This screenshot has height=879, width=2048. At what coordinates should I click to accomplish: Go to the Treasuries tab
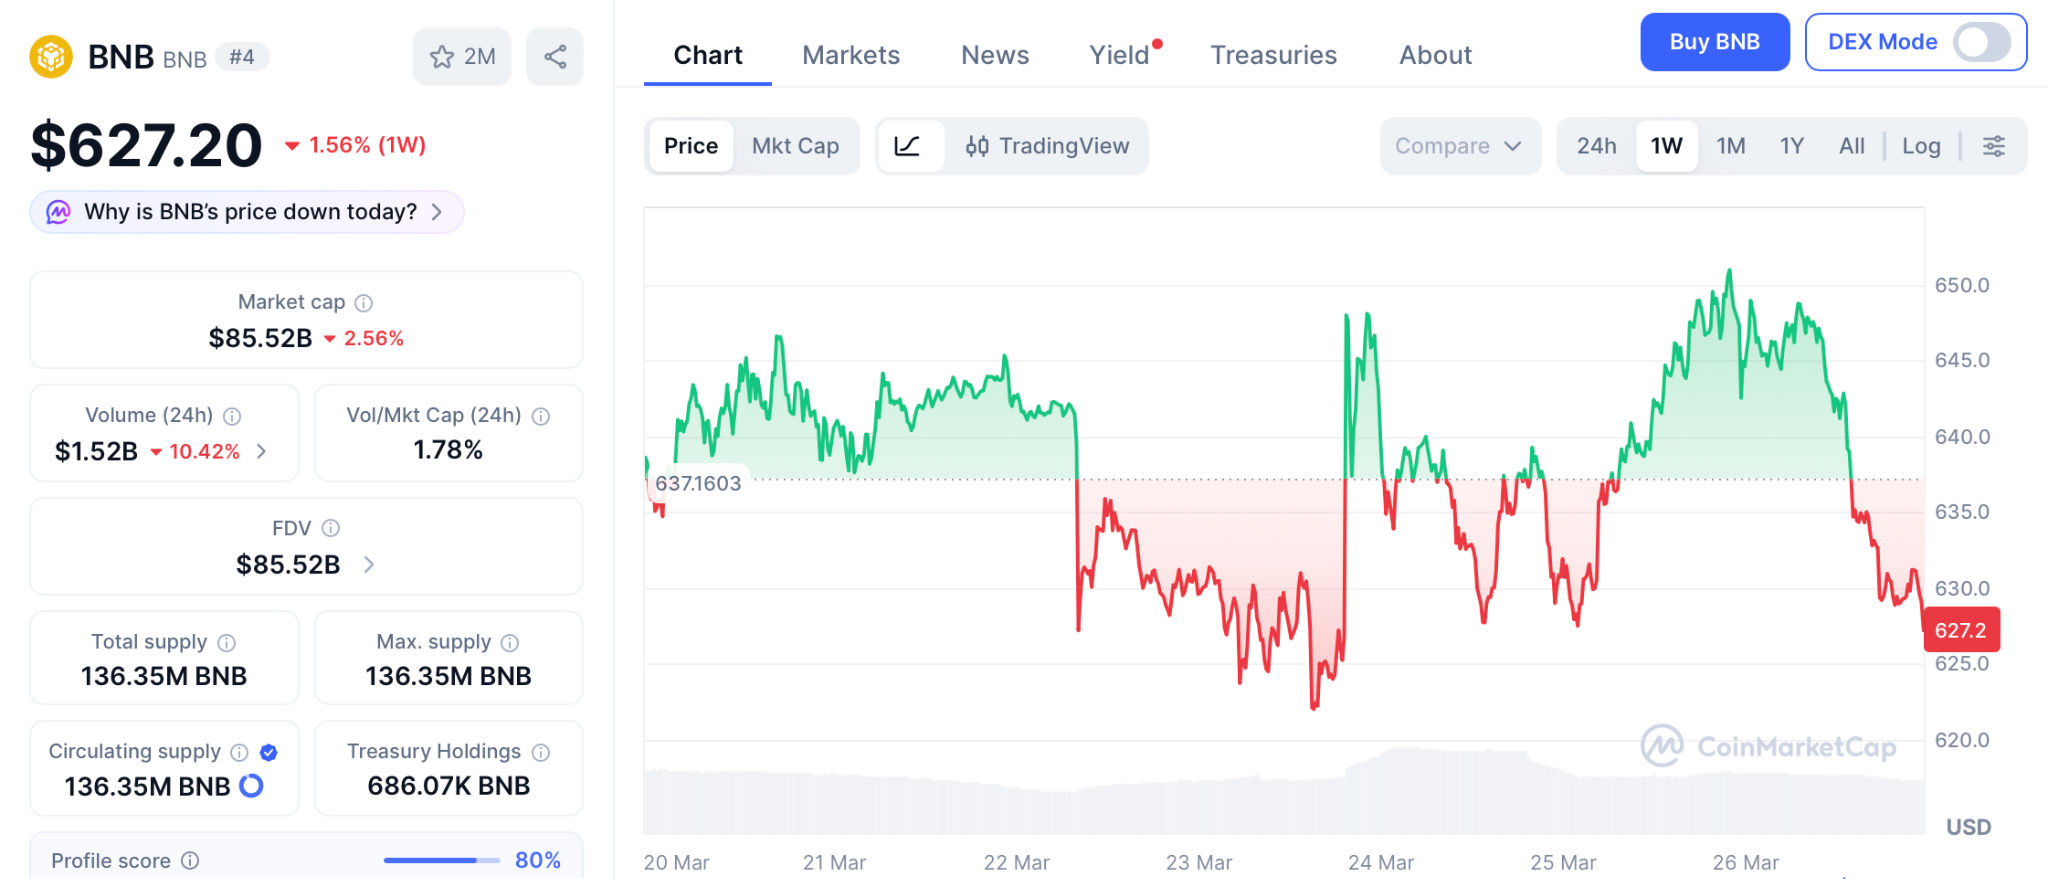pos(1273,55)
